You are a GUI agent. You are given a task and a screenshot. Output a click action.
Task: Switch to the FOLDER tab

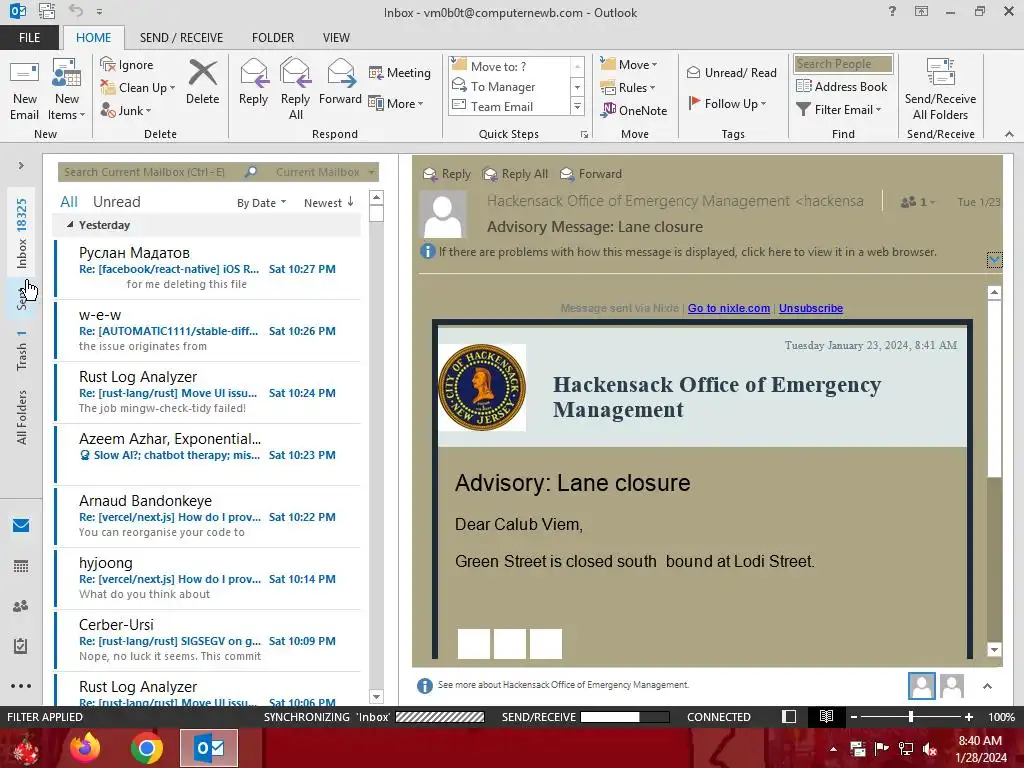click(x=273, y=38)
